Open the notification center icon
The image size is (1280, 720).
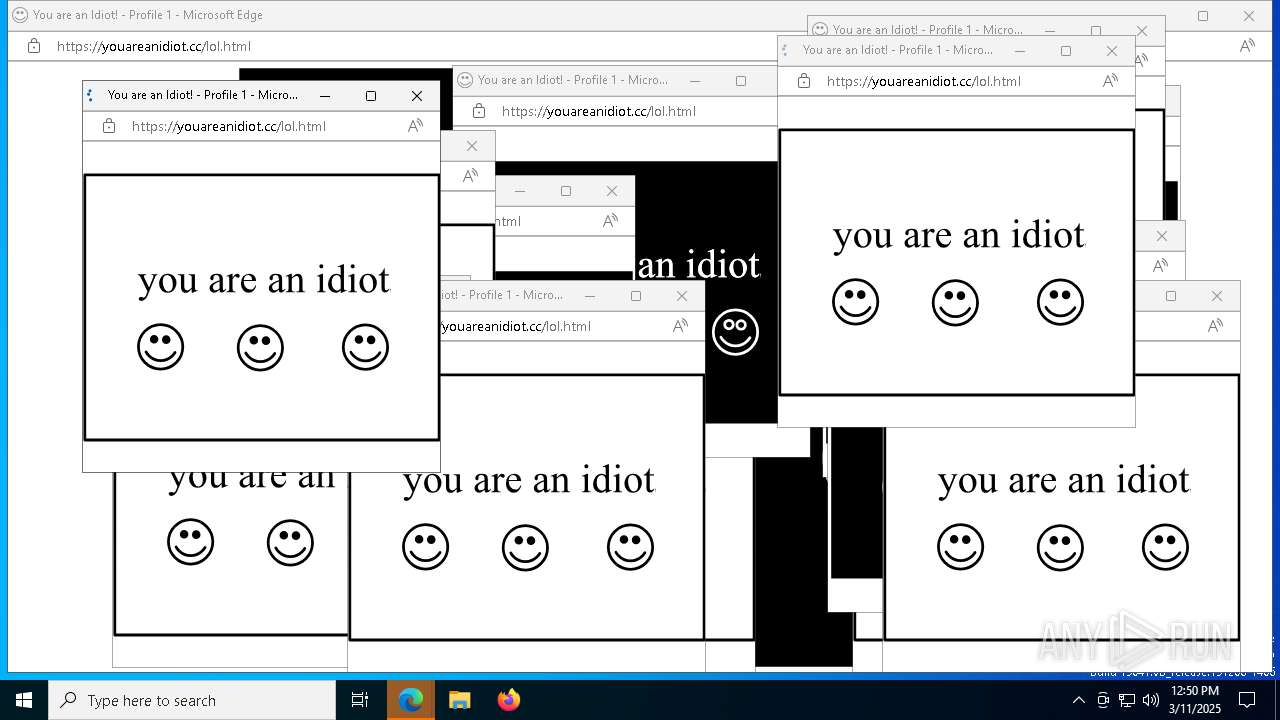[x=1247, y=700]
